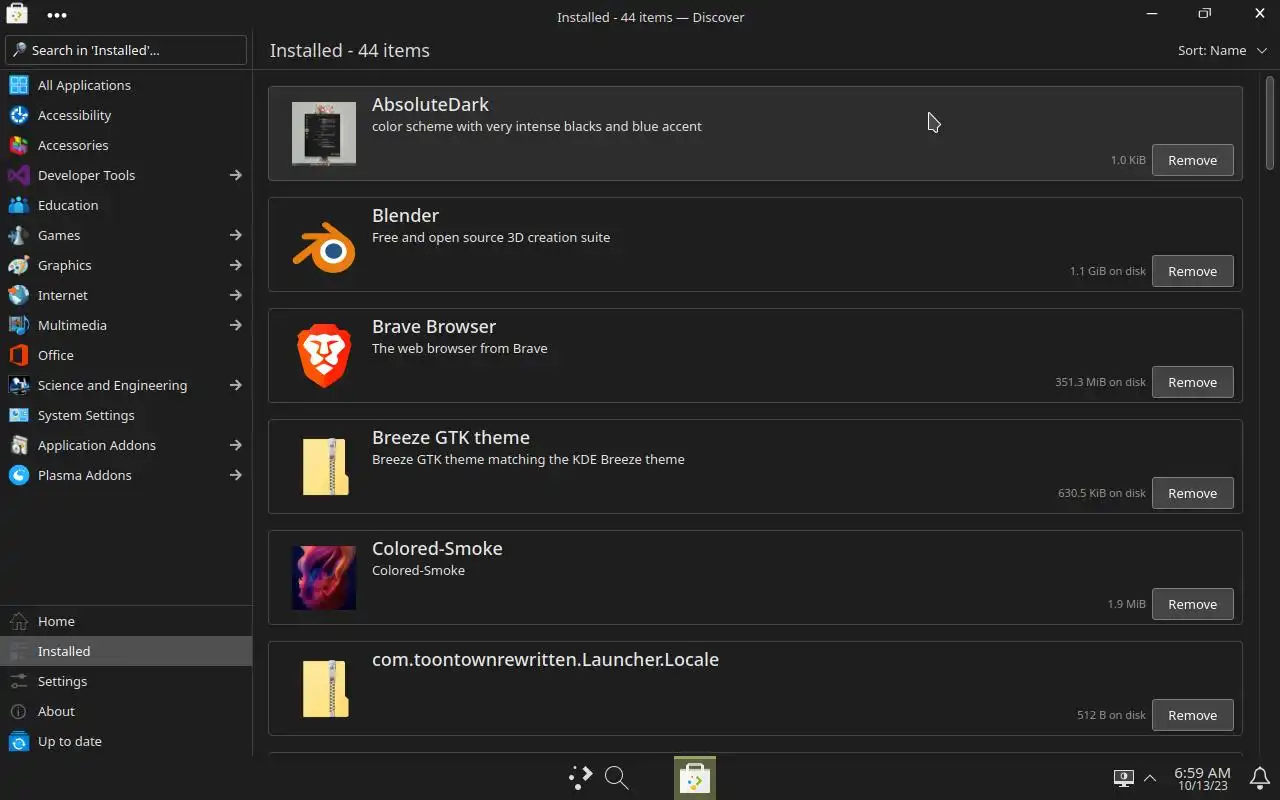Expand the Developer Tools arrow
The width and height of the screenshot is (1280, 800).
point(236,175)
